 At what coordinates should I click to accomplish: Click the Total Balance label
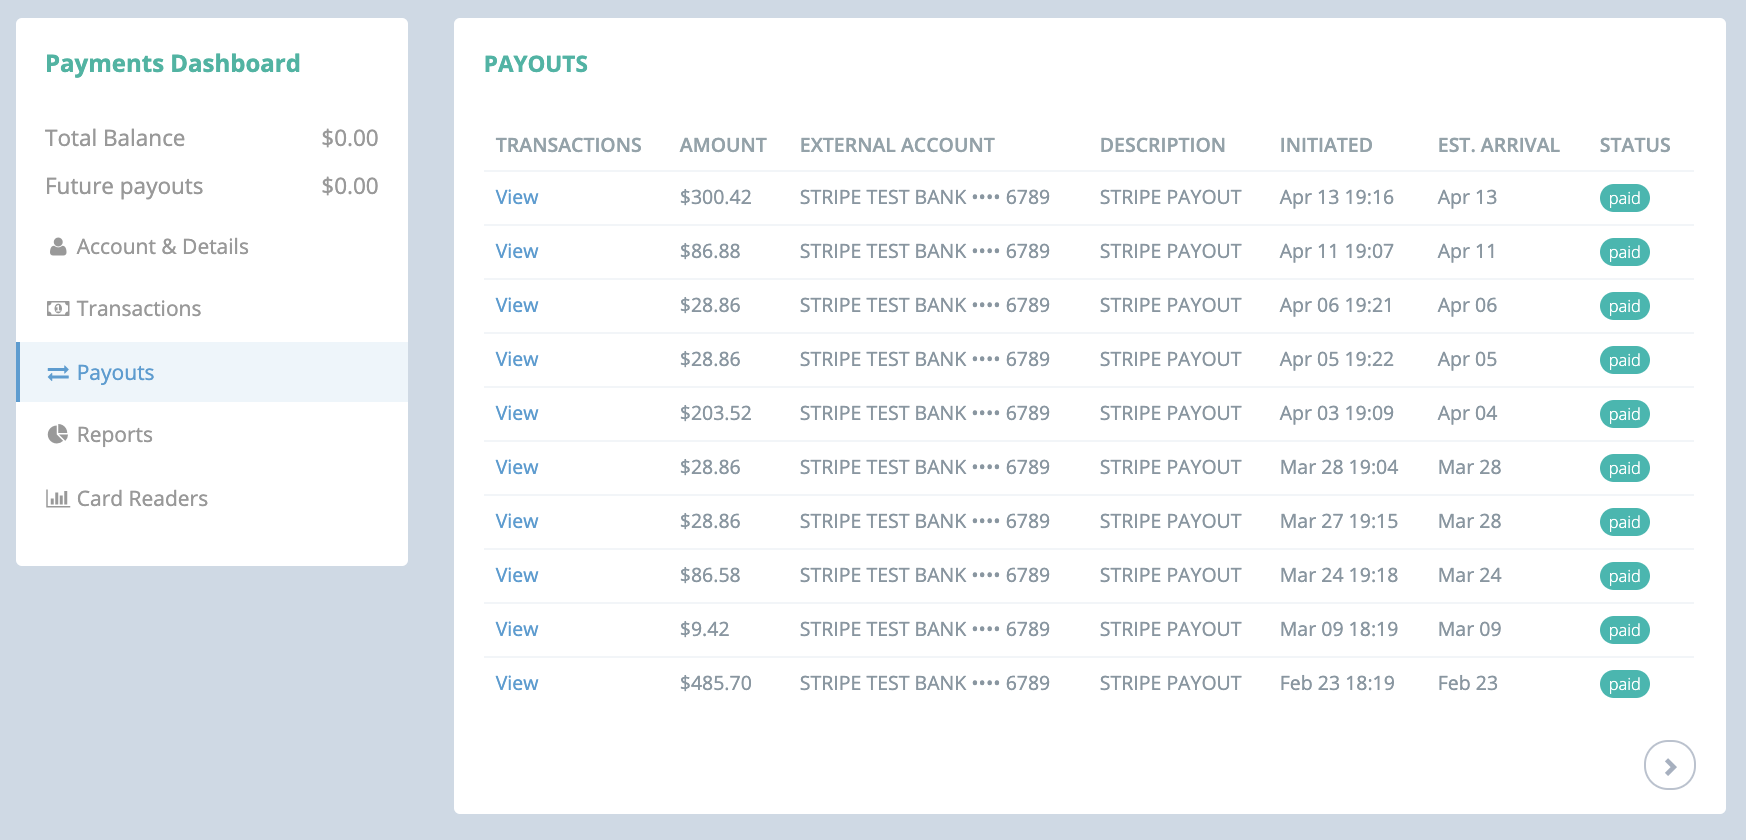pos(115,138)
